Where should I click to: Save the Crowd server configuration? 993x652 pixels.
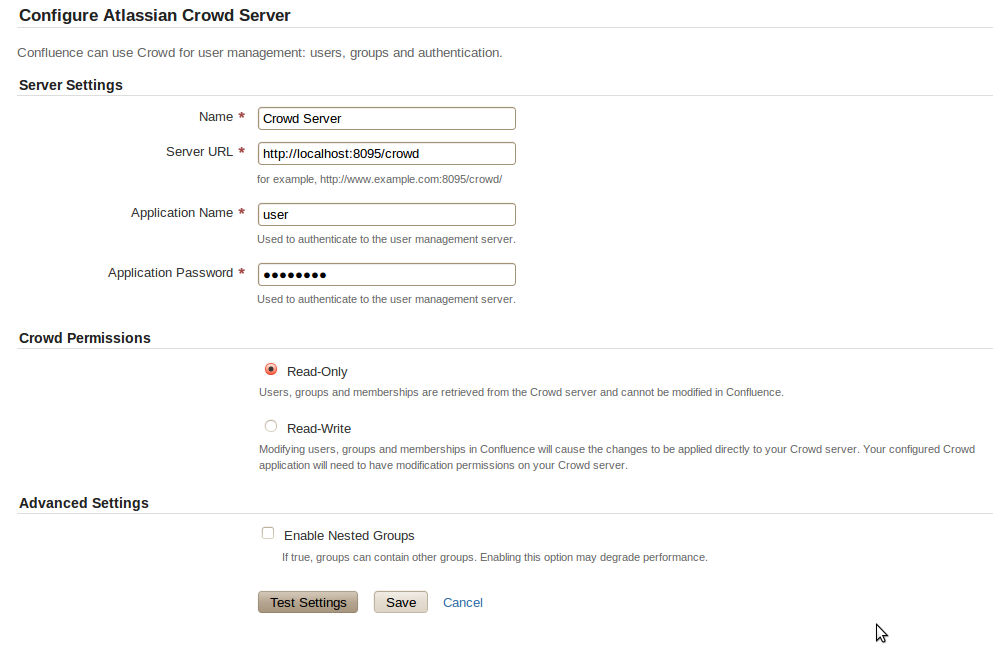coord(401,602)
